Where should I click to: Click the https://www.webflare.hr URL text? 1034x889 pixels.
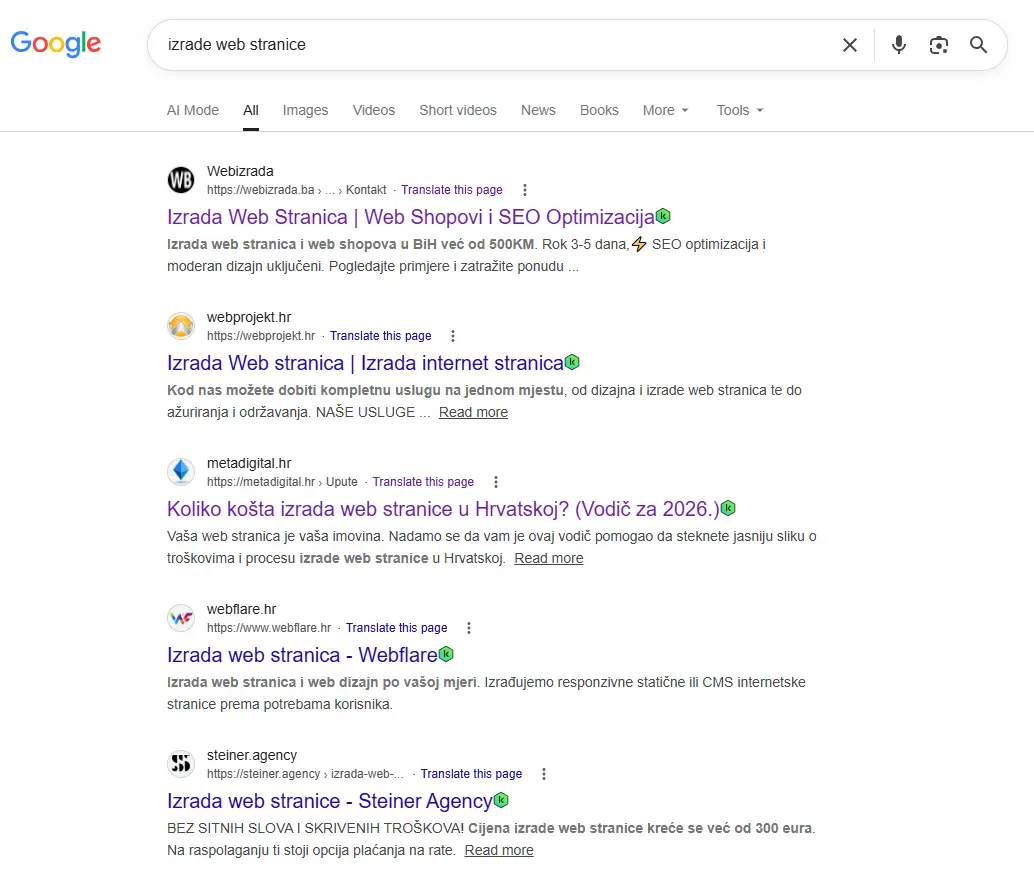coord(269,628)
